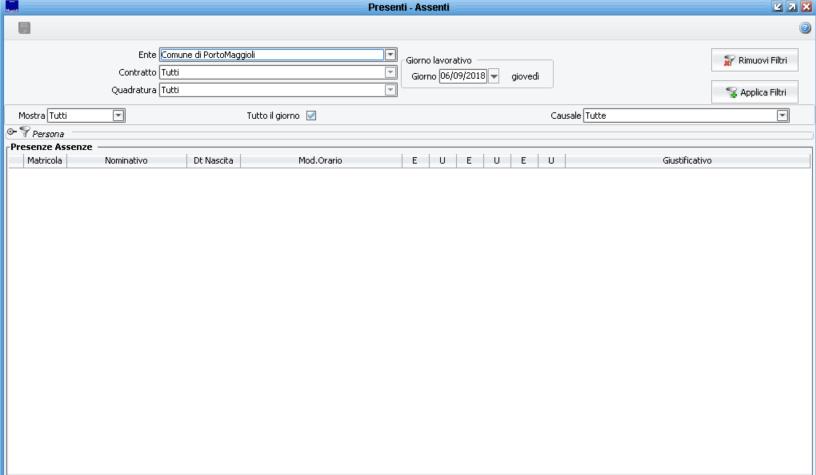
Task: Sort by Giustificativo column header
Action: (x=687, y=161)
